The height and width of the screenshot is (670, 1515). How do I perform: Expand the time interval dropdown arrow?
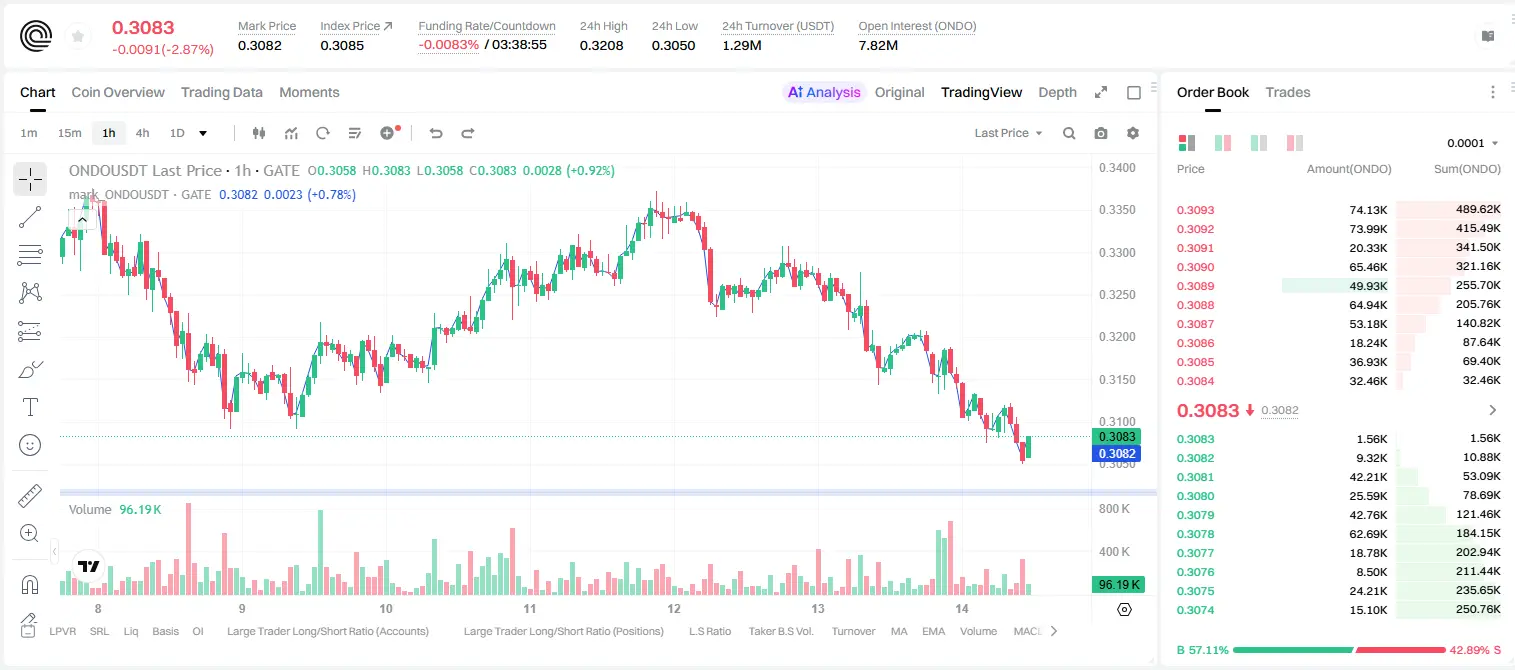203,133
